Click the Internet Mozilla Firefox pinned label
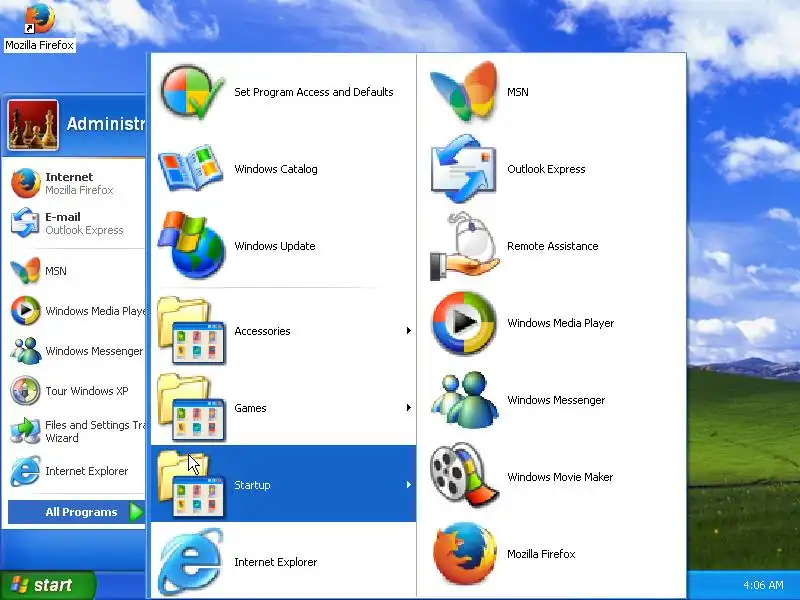This screenshot has height=600, width=800. coord(79,183)
